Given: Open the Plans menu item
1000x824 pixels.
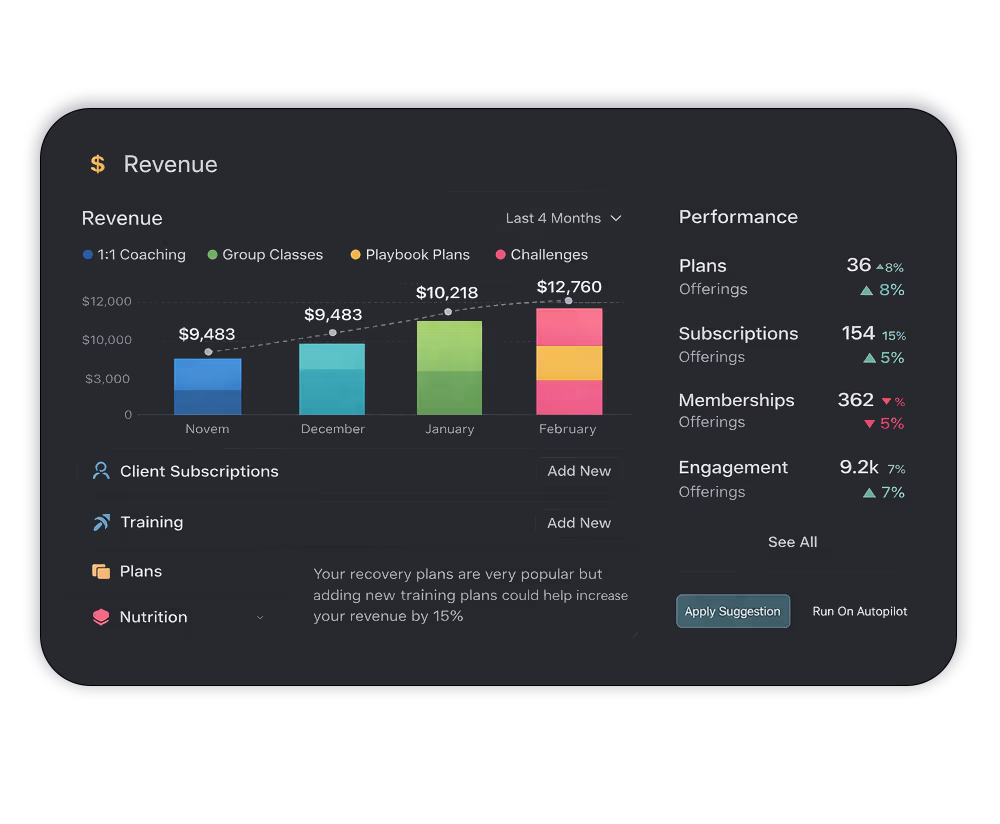Looking at the screenshot, I should pyautogui.click(x=141, y=572).
